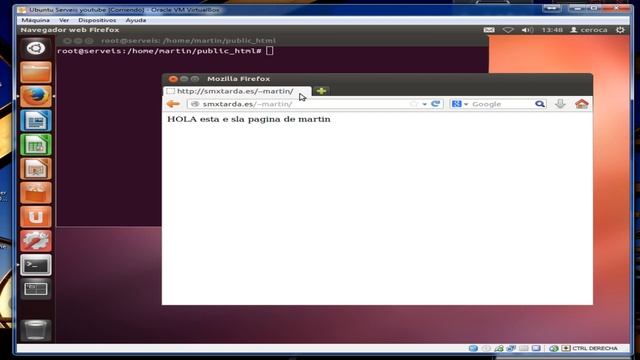Screen dimensions: 640x360
Task: Open URL bar history dropdown arrow
Action: [424, 104]
